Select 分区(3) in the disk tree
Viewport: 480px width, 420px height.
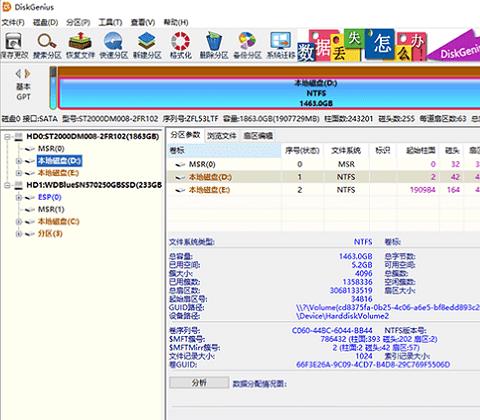50,234
